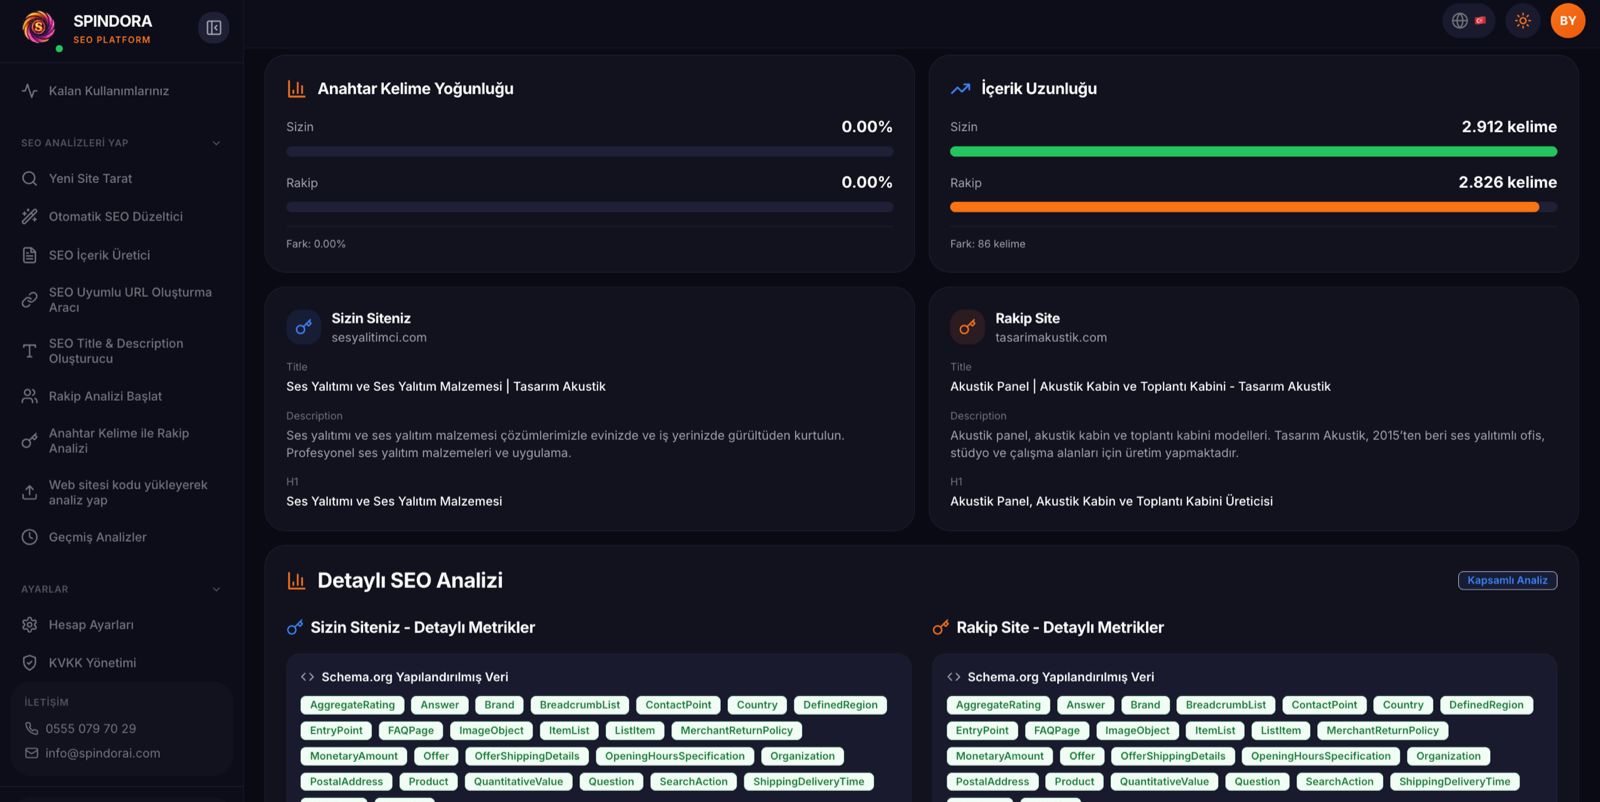The width and height of the screenshot is (1600, 802).
Task: Click the Kapsamlı Analiz badge
Action: pyautogui.click(x=1506, y=580)
